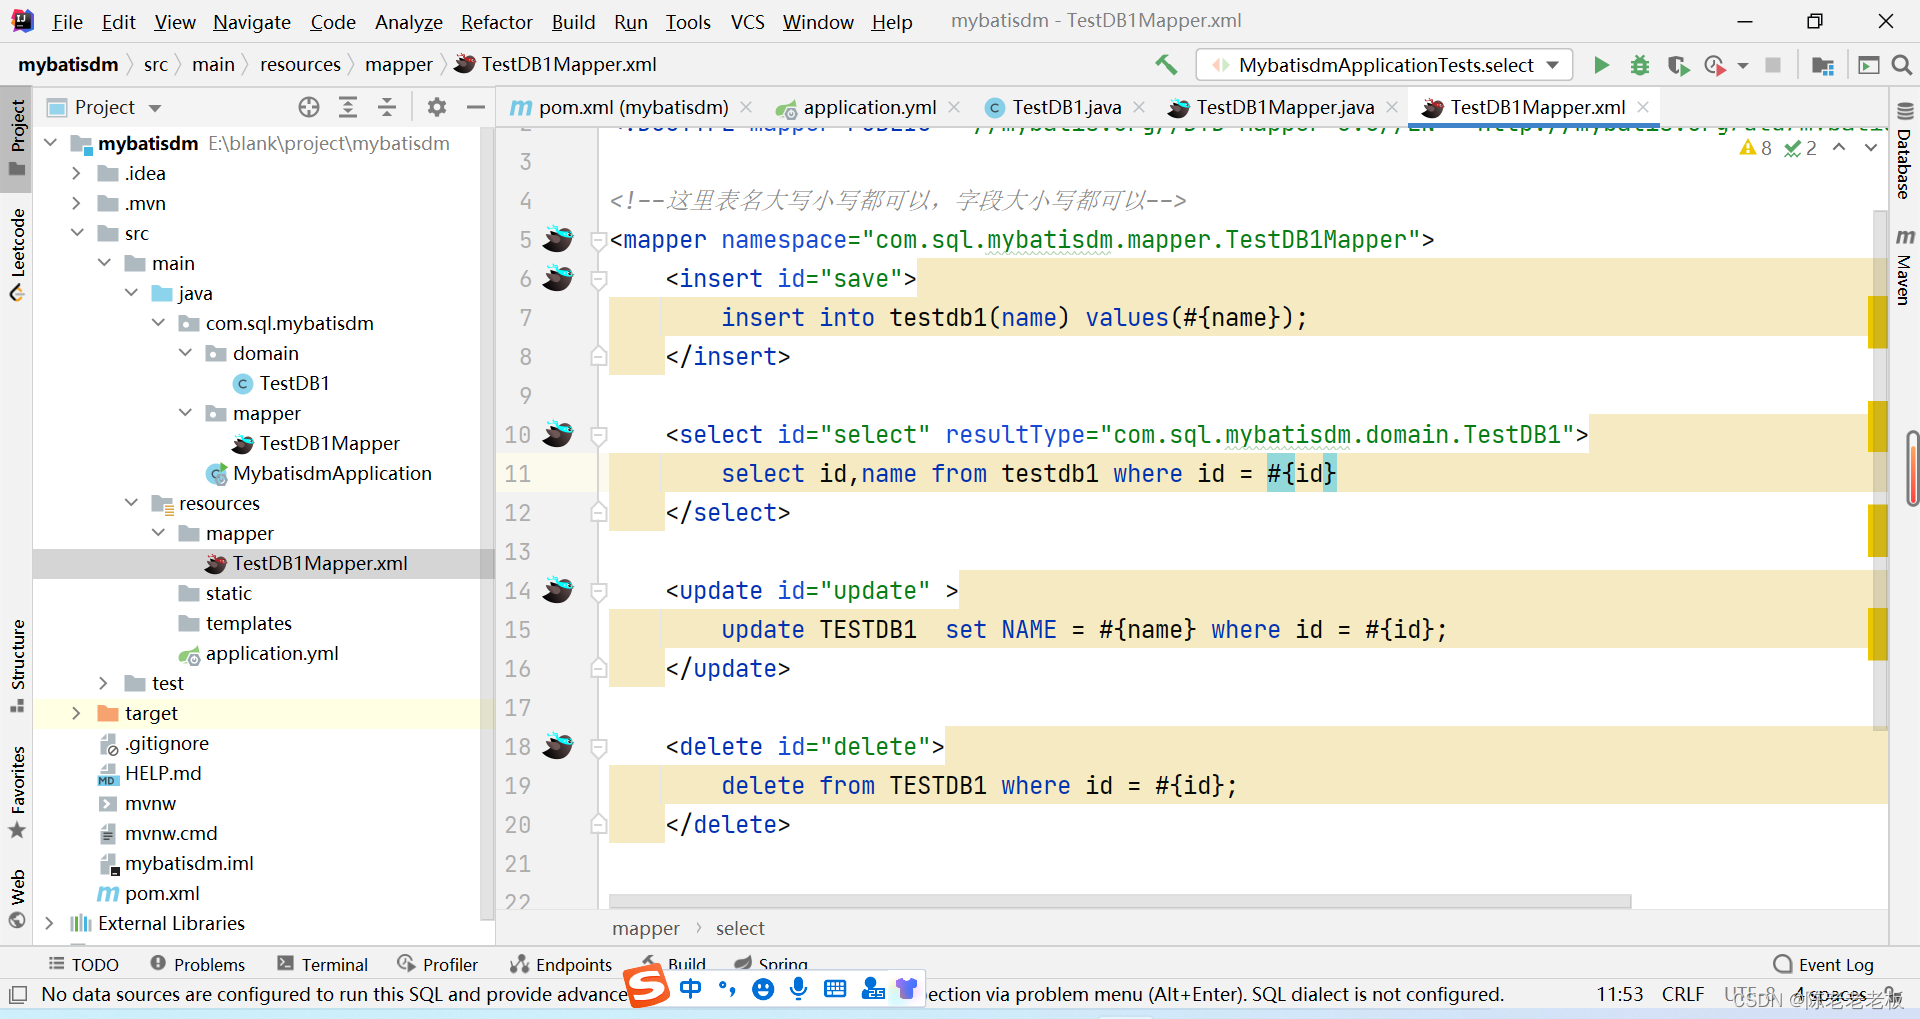The image size is (1920, 1019).
Task: Expand External Libraries node
Action: (49, 923)
